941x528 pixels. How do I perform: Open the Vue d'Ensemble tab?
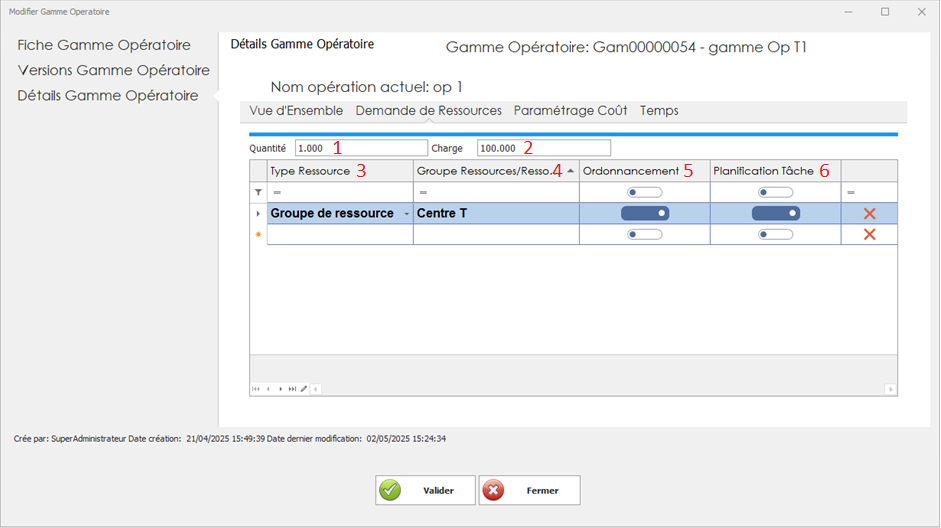click(x=296, y=111)
